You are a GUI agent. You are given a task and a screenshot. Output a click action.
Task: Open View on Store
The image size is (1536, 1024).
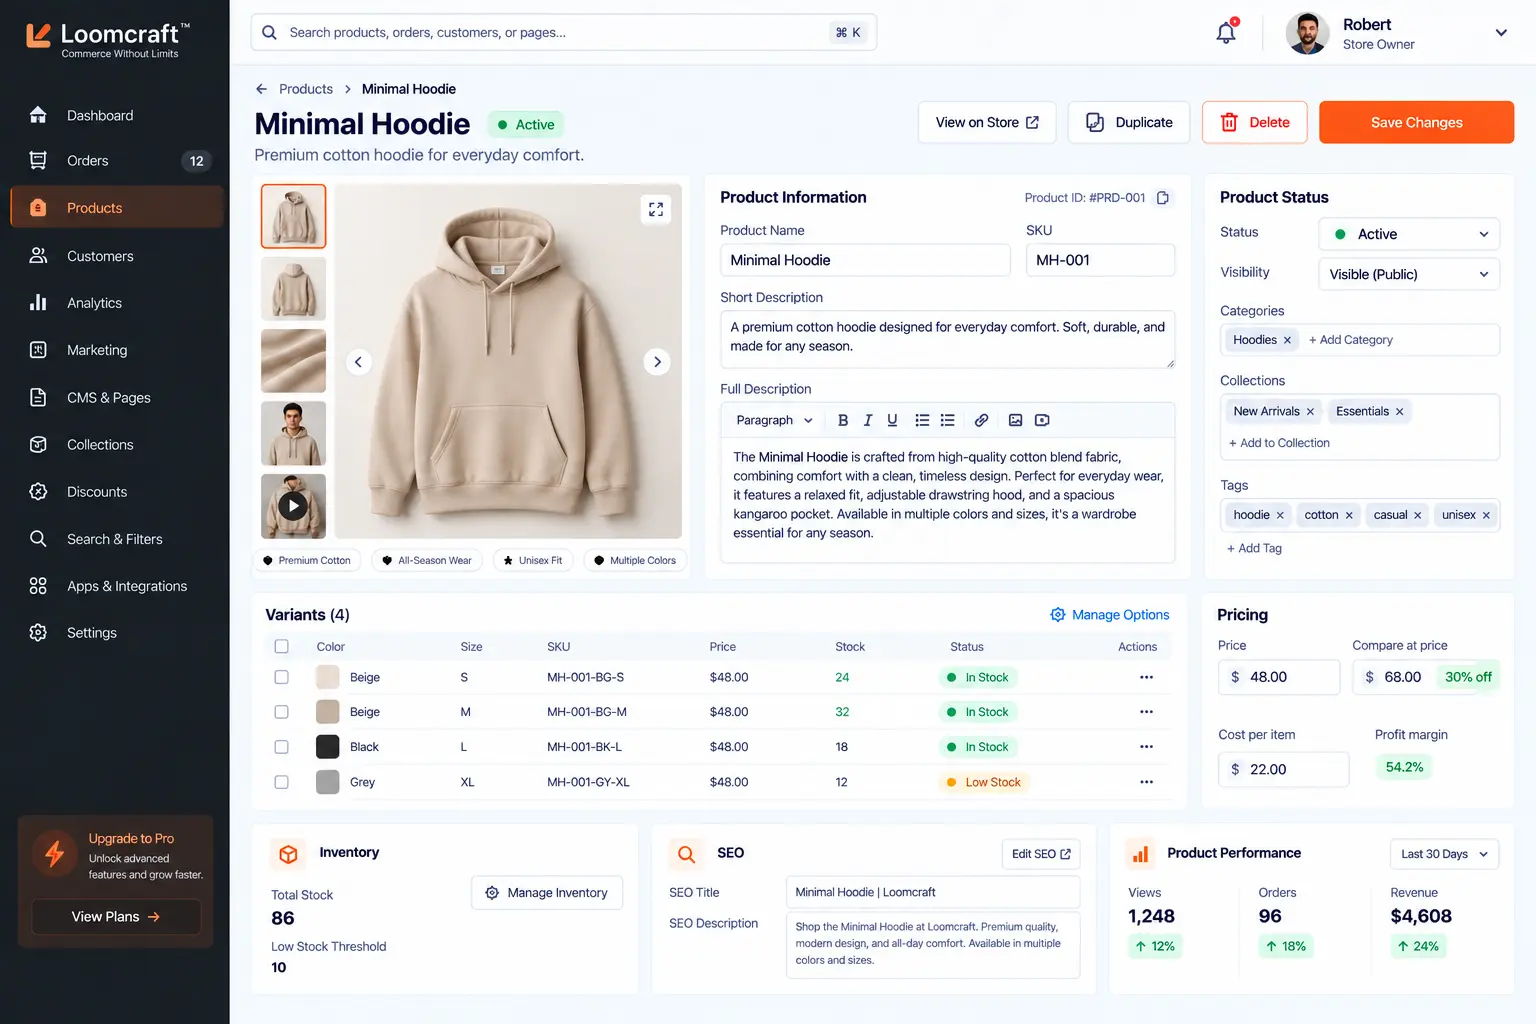[x=987, y=122]
